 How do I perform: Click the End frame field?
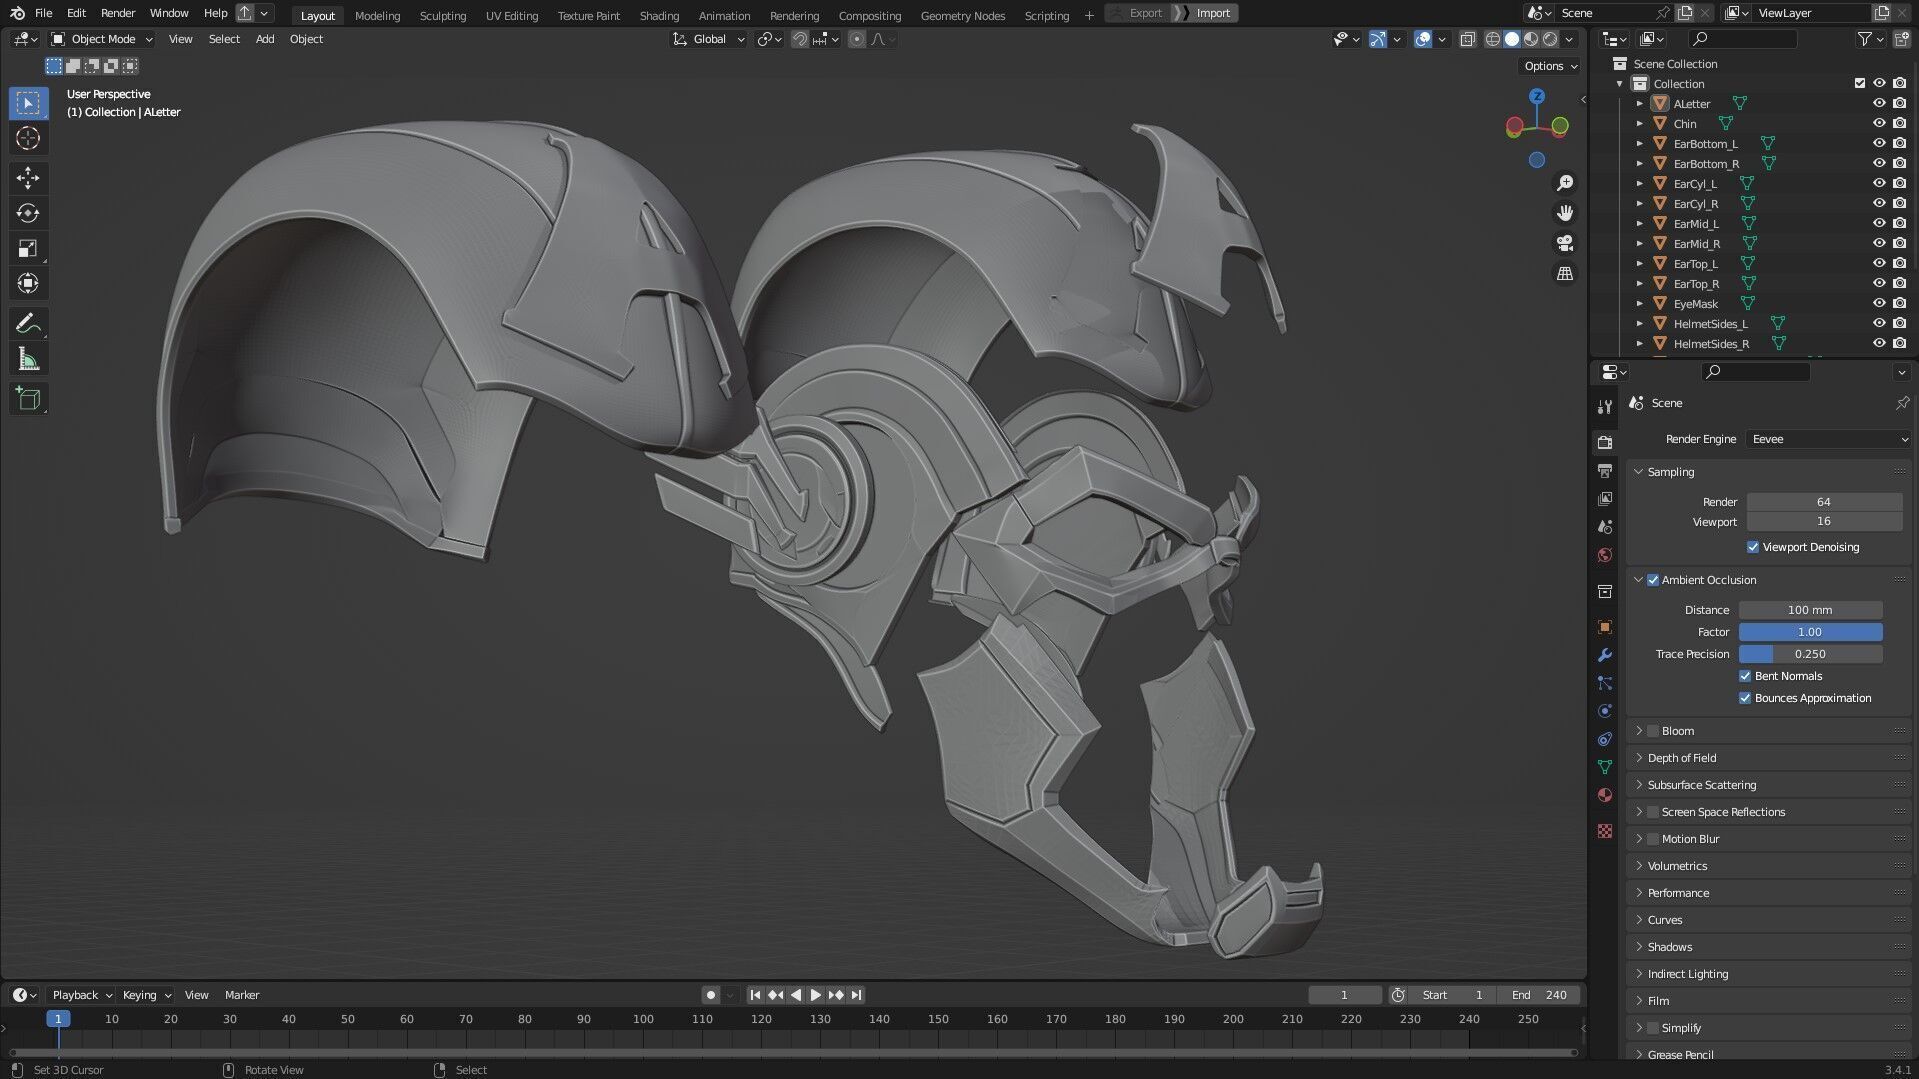[x=1539, y=995]
